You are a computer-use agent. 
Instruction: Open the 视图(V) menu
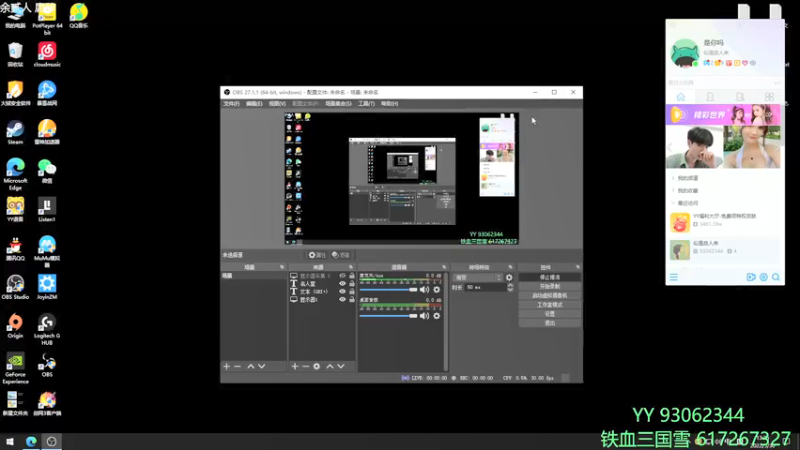(277, 104)
